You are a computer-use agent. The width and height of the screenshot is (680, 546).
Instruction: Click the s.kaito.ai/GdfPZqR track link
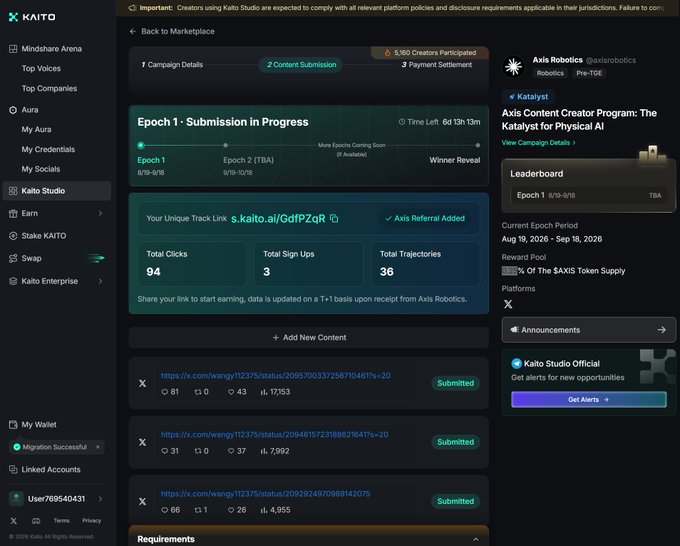pos(278,219)
